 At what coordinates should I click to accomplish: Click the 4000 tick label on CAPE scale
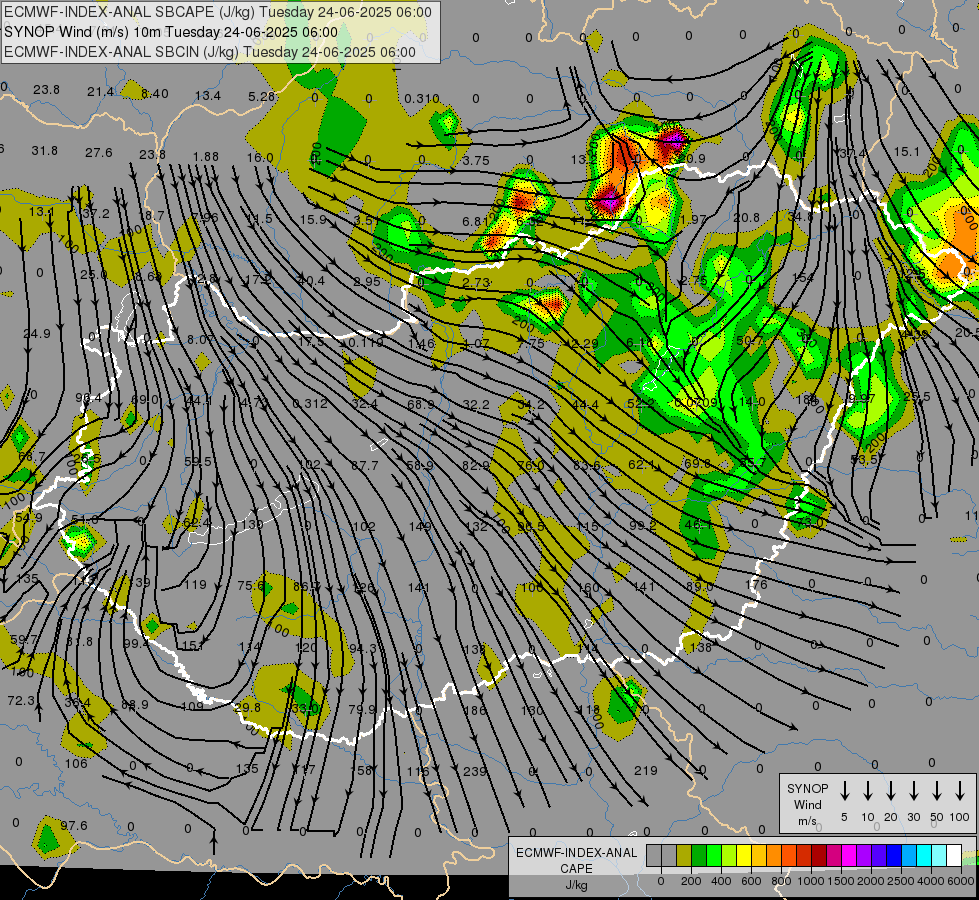[x=931, y=881]
